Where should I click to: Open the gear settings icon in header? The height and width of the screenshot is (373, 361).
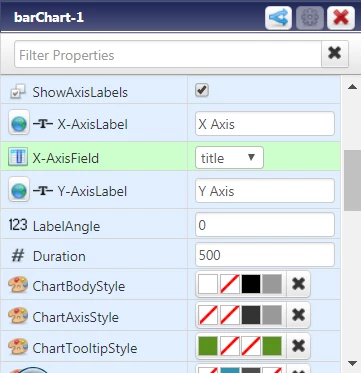(310, 17)
